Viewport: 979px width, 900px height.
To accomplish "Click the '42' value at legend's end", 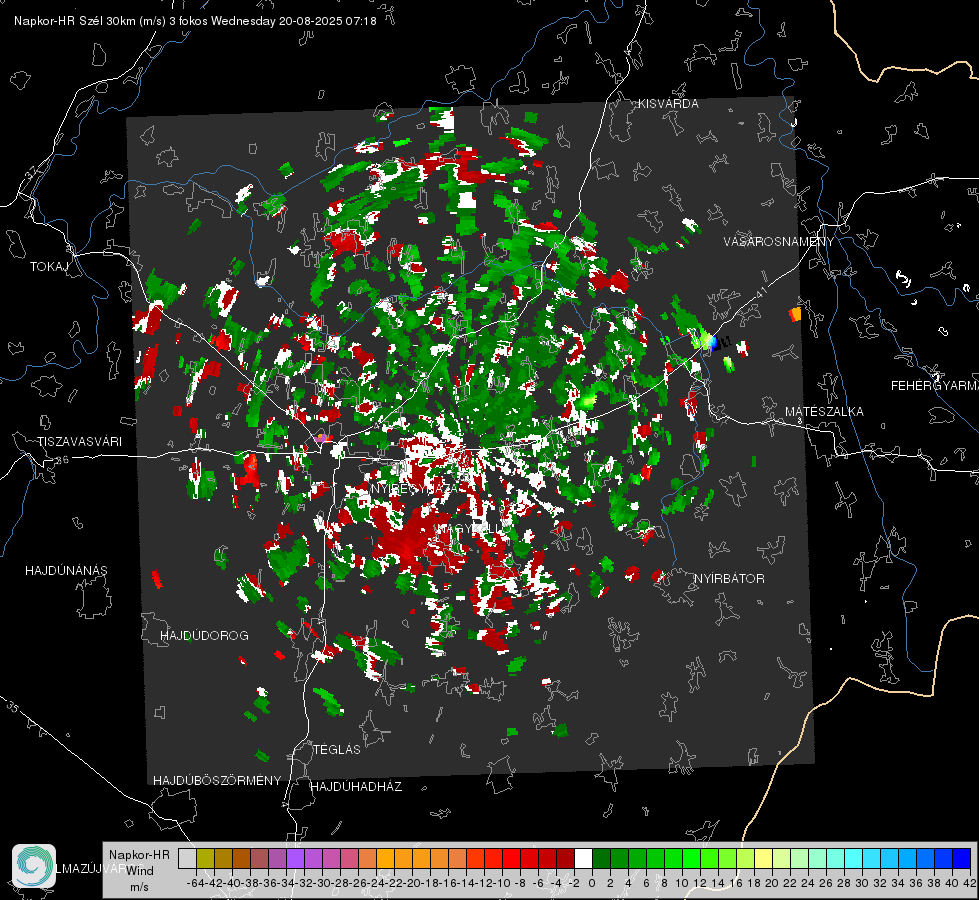I will [970, 883].
